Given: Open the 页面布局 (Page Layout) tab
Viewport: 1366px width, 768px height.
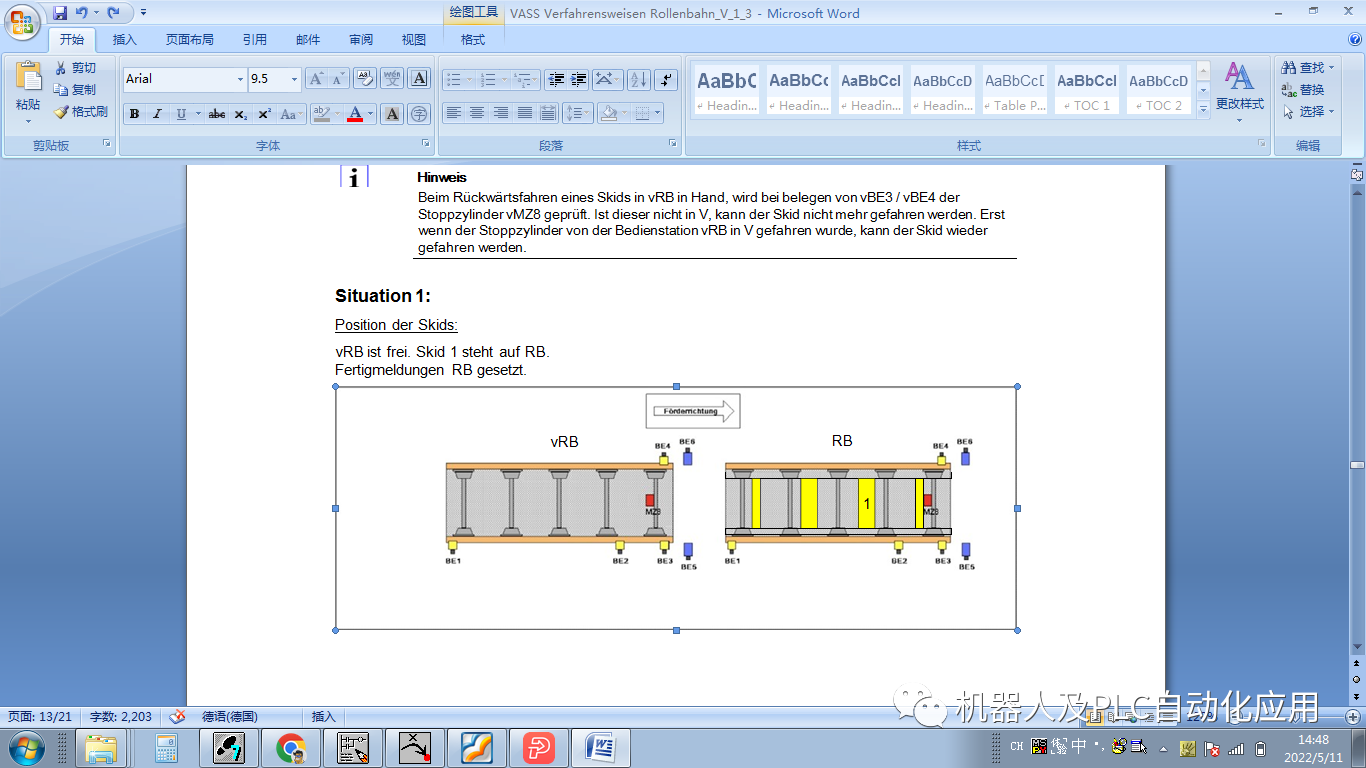Looking at the screenshot, I should 189,40.
